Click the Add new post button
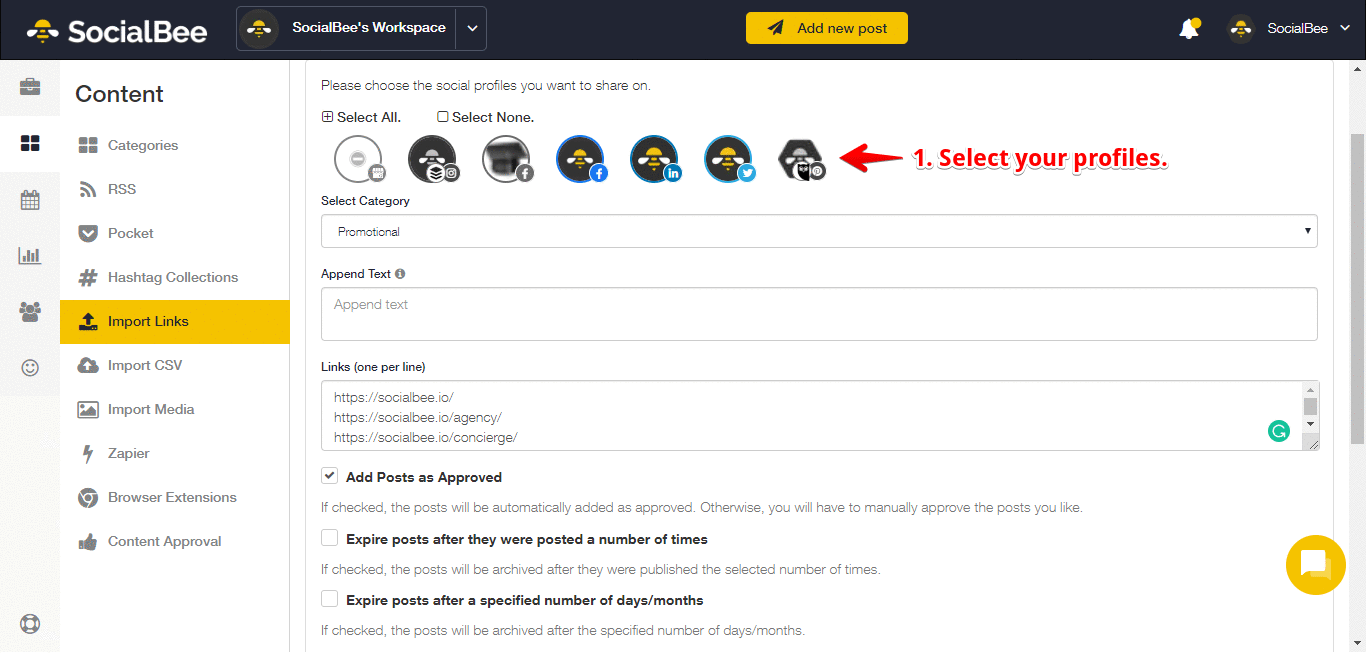The image size is (1366, 655). (x=827, y=28)
